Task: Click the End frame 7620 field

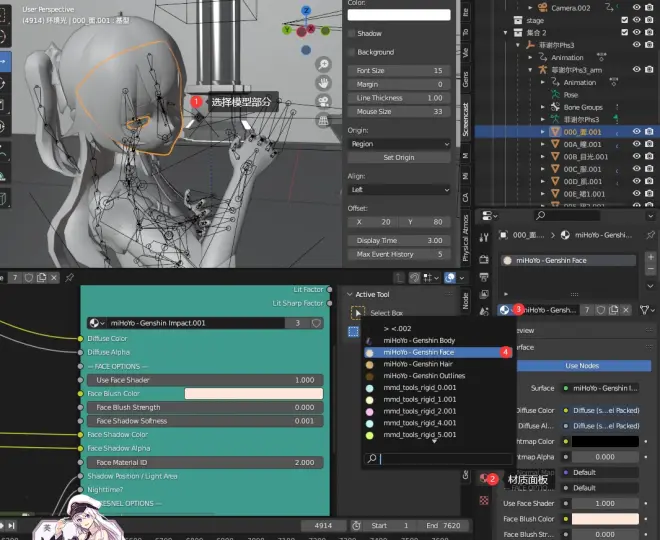Action: tap(442, 525)
